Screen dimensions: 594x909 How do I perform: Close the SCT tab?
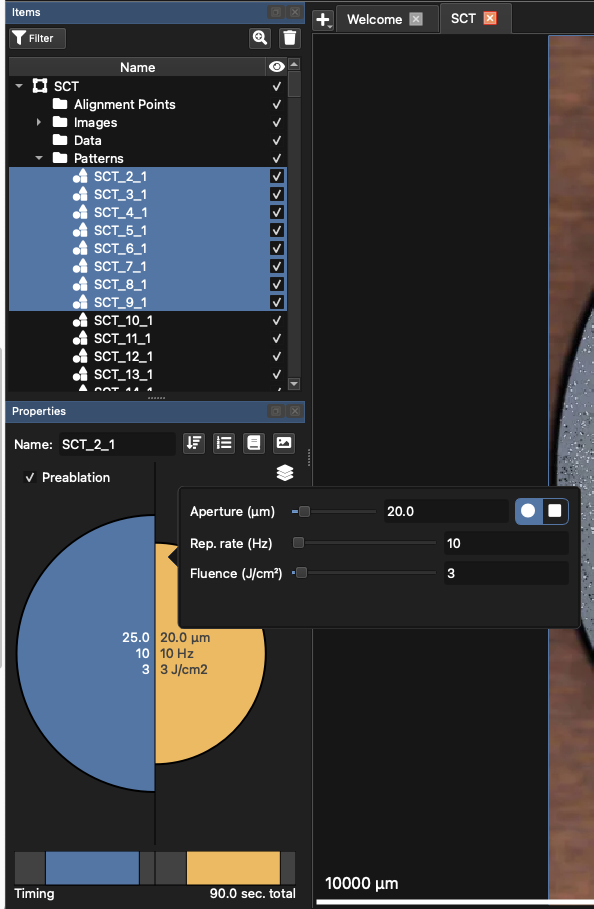tap(490, 19)
